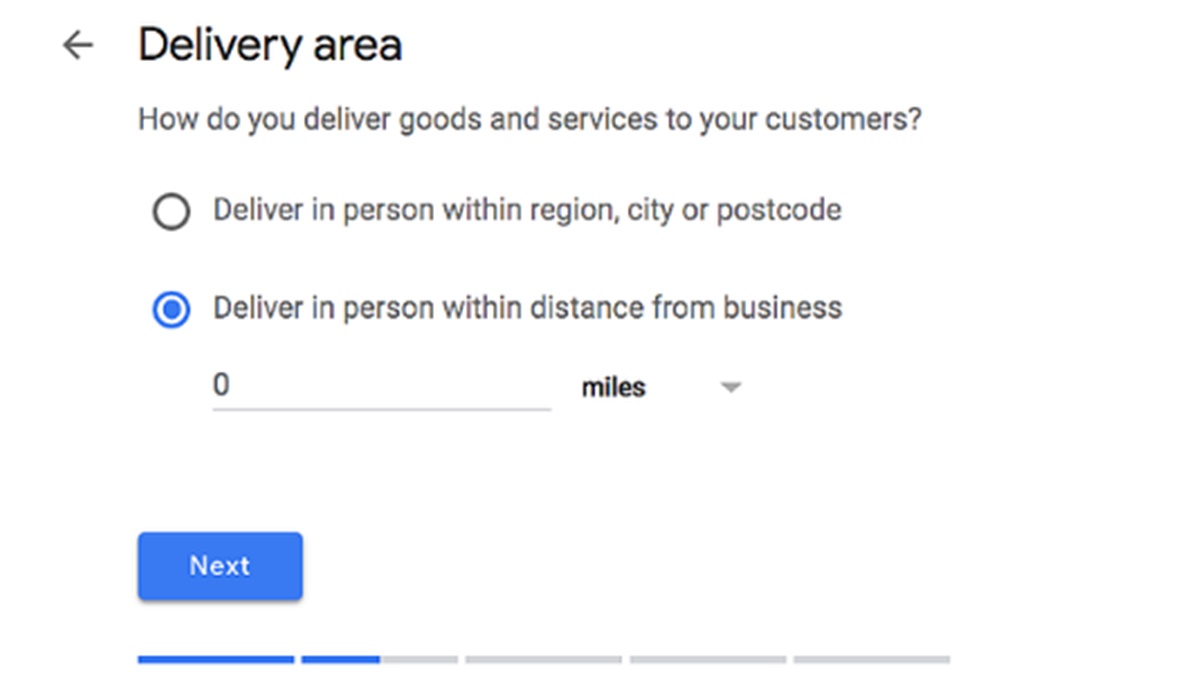Click the 'How do you deliver goods' question text
Viewport: 1200px width, 679px height.
click(528, 120)
